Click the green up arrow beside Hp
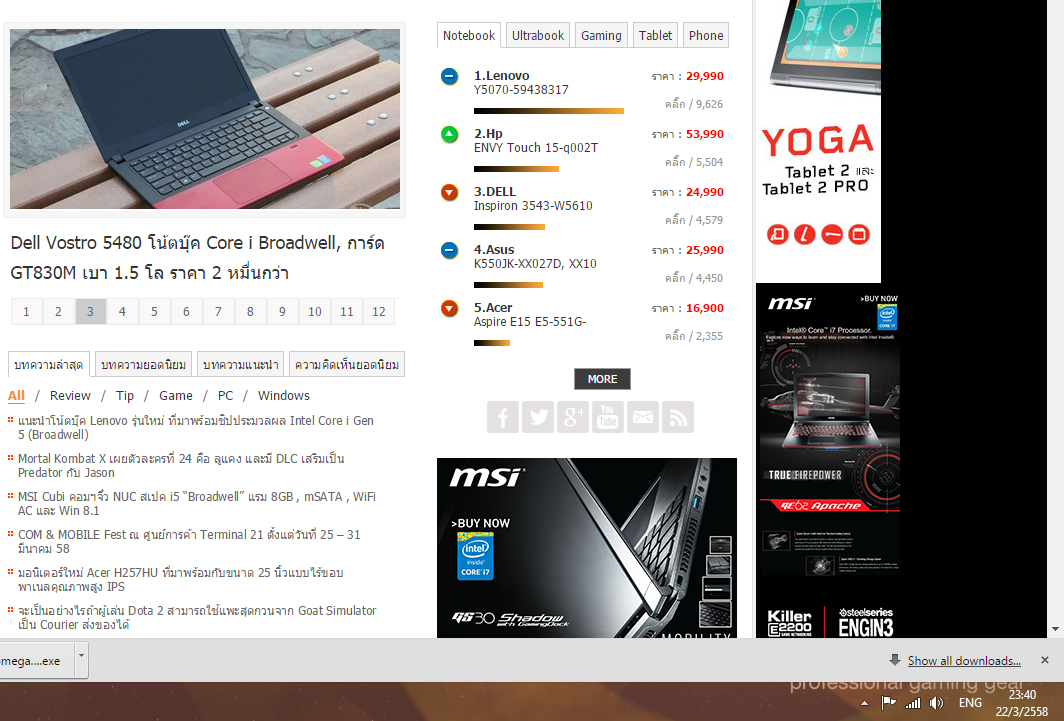1064x721 pixels. tap(449, 134)
